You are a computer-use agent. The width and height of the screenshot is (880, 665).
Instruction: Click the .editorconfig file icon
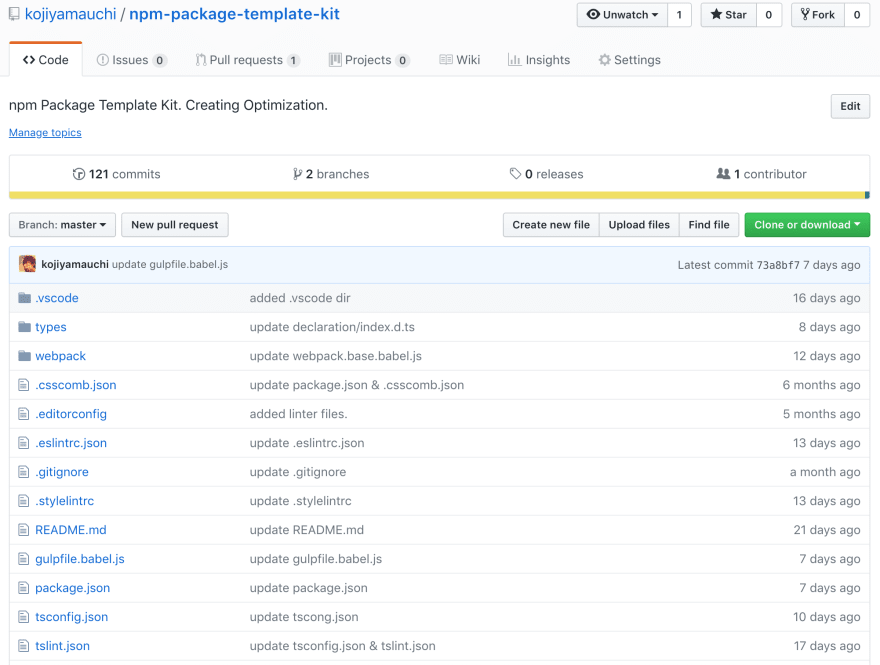pyautogui.click(x=24, y=414)
